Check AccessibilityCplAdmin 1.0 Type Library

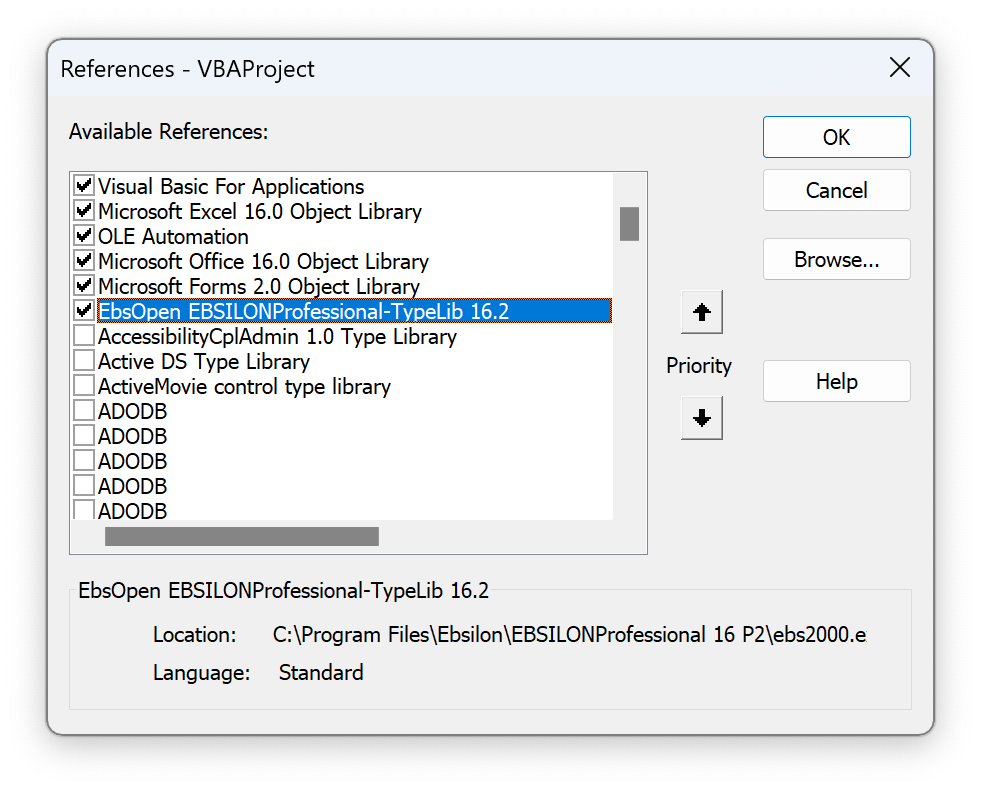(83, 336)
